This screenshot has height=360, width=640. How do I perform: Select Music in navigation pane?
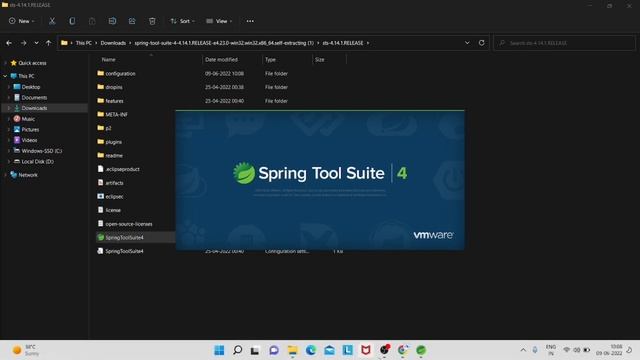click(x=28, y=119)
